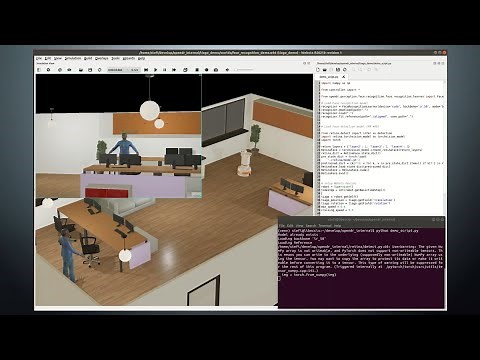Click the find icon in text editor

(x=354, y=70)
